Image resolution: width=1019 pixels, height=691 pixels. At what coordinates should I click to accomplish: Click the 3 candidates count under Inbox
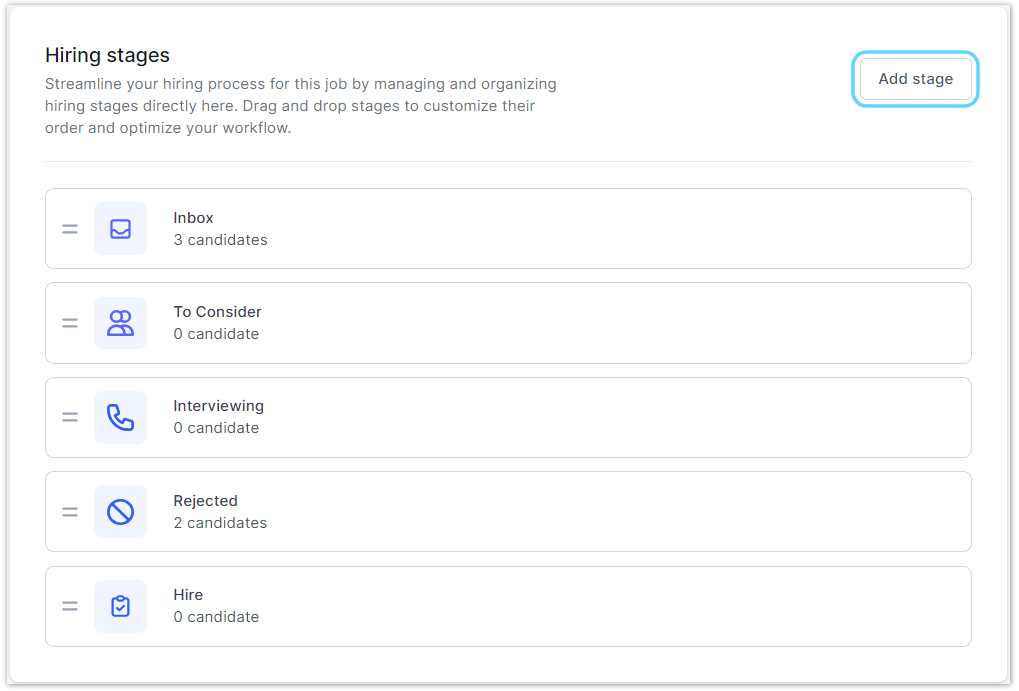click(220, 240)
